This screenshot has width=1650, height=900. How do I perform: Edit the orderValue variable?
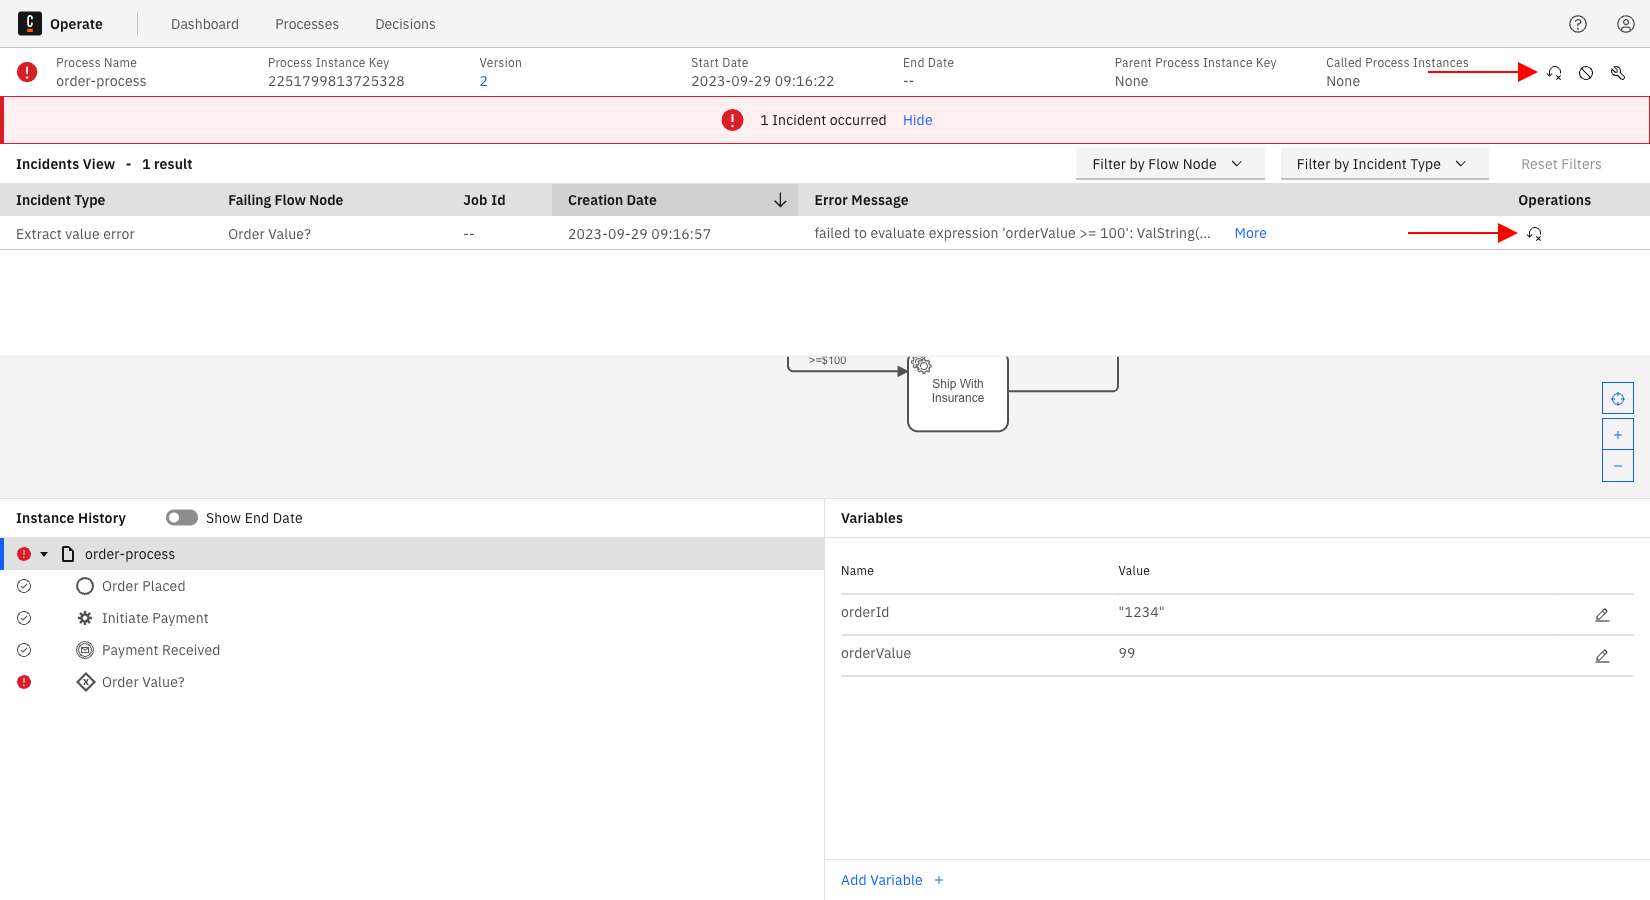(1601, 656)
